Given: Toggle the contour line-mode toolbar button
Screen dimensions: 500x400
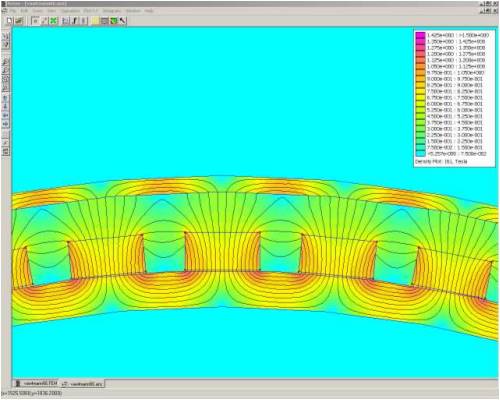Looking at the screenshot, I should tap(44, 21).
